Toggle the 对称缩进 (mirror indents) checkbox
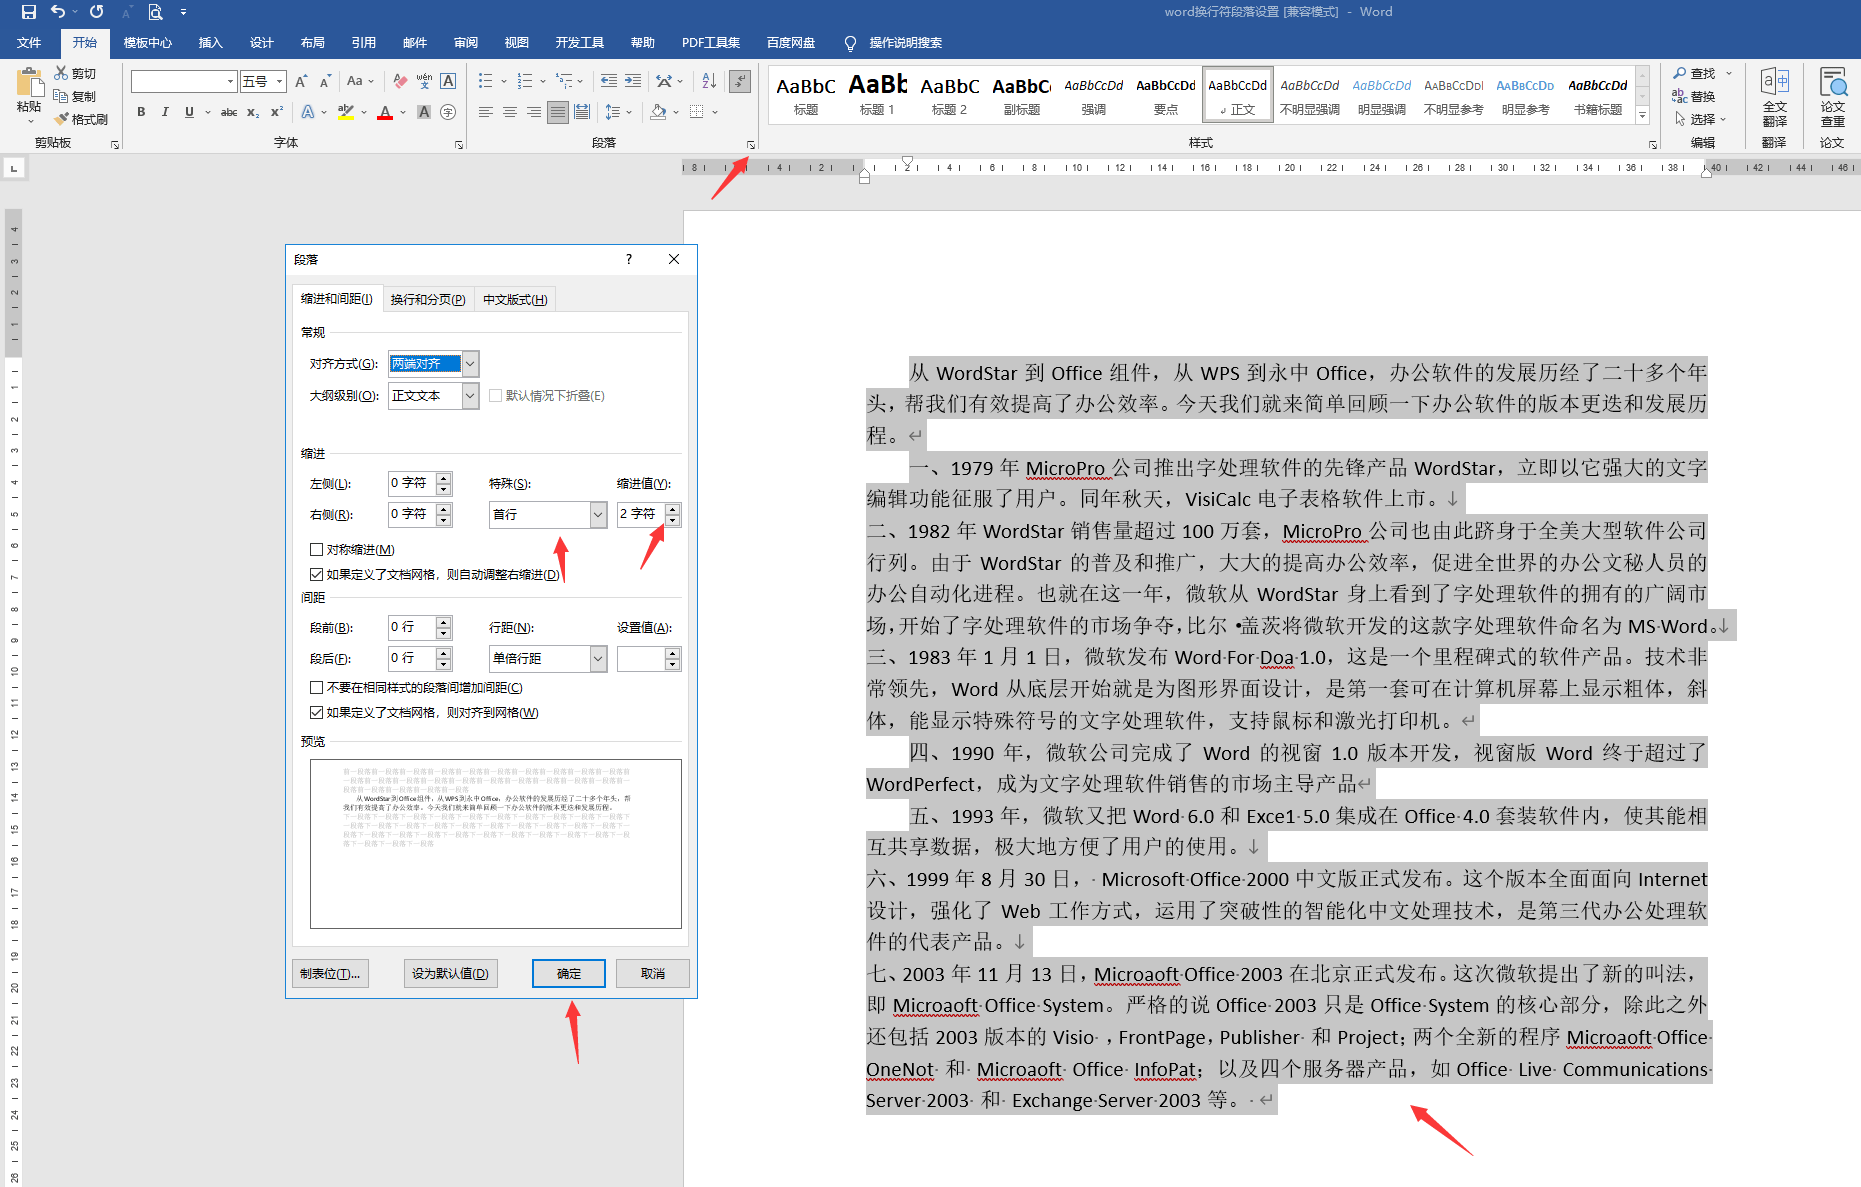This screenshot has width=1861, height=1187. [x=317, y=550]
